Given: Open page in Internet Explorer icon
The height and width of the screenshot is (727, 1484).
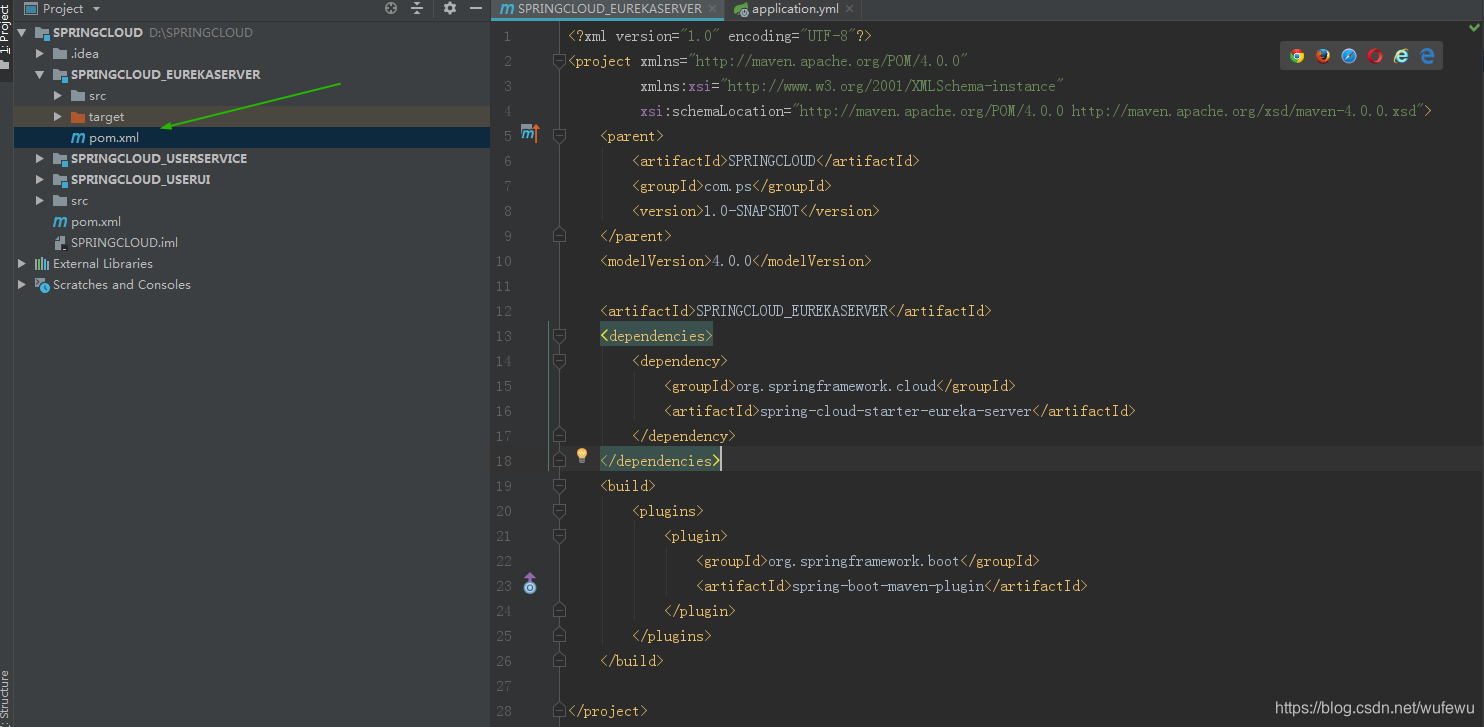Looking at the screenshot, I should 1401,56.
